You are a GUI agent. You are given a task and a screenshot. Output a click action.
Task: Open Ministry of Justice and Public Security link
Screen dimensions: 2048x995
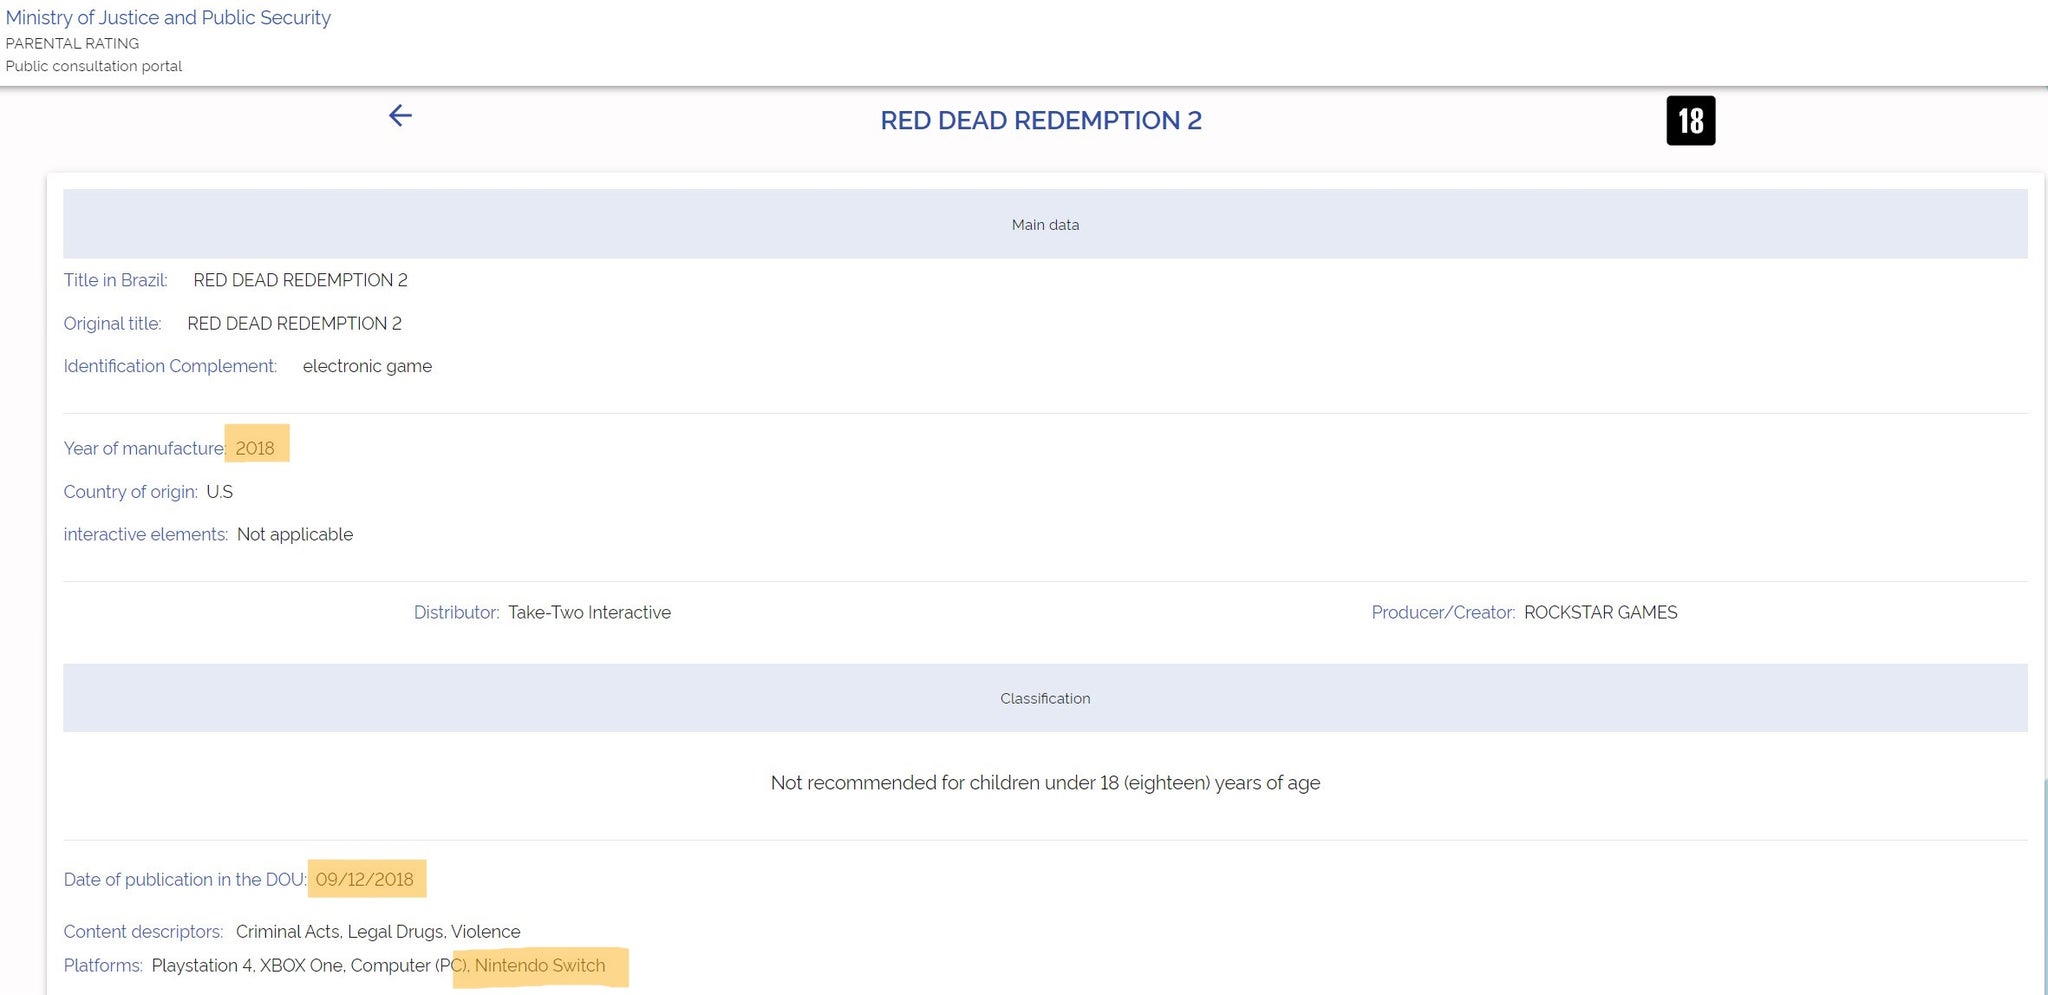168,18
